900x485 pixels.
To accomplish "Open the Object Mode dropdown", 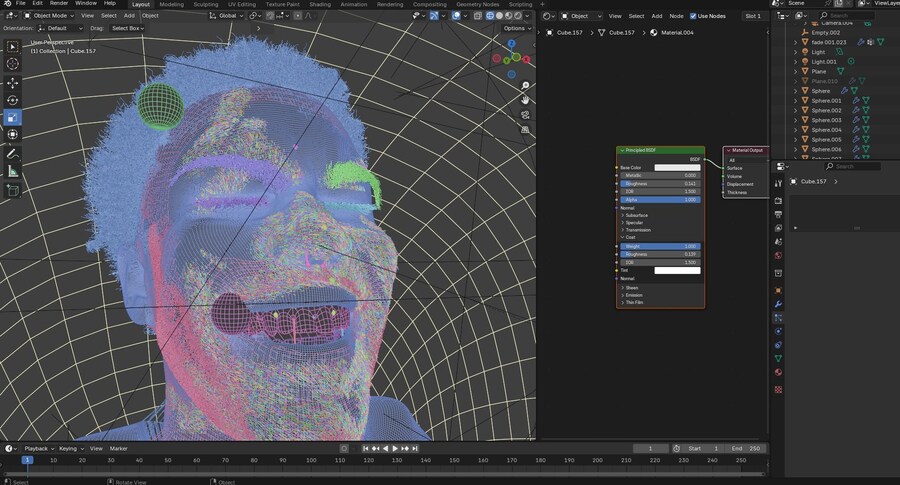I will 49,16.
